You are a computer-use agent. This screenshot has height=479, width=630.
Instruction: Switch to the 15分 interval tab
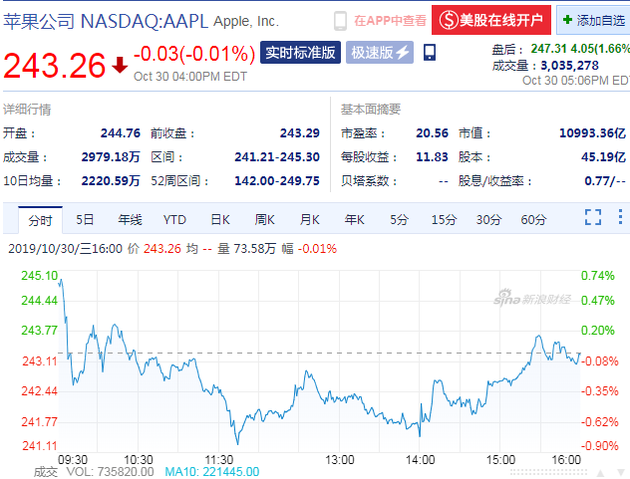click(x=444, y=220)
